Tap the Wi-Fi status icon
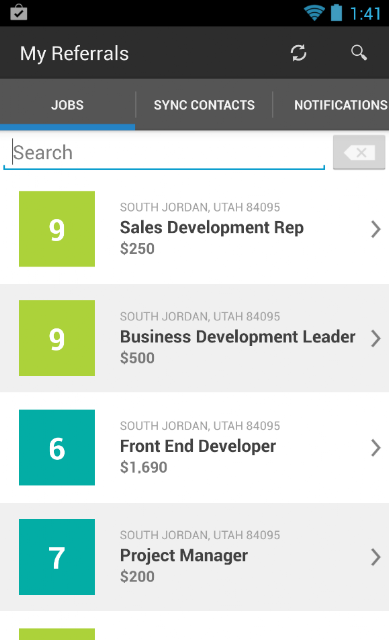The height and width of the screenshot is (640, 389). (314, 13)
